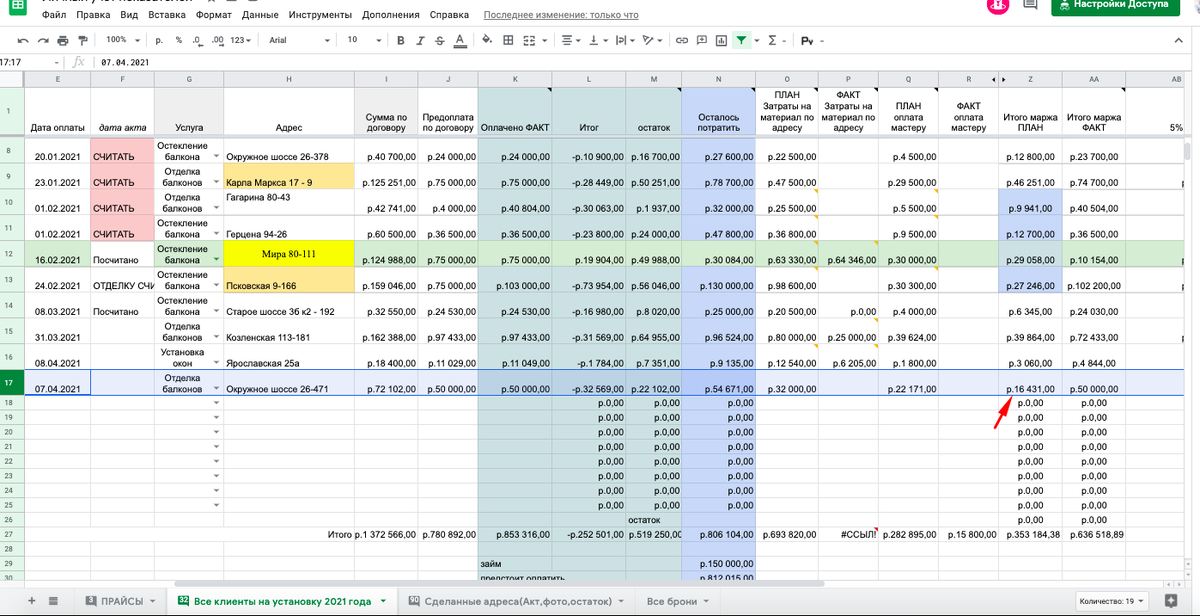Open Услуга dropdown in row 17

coord(217,388)
